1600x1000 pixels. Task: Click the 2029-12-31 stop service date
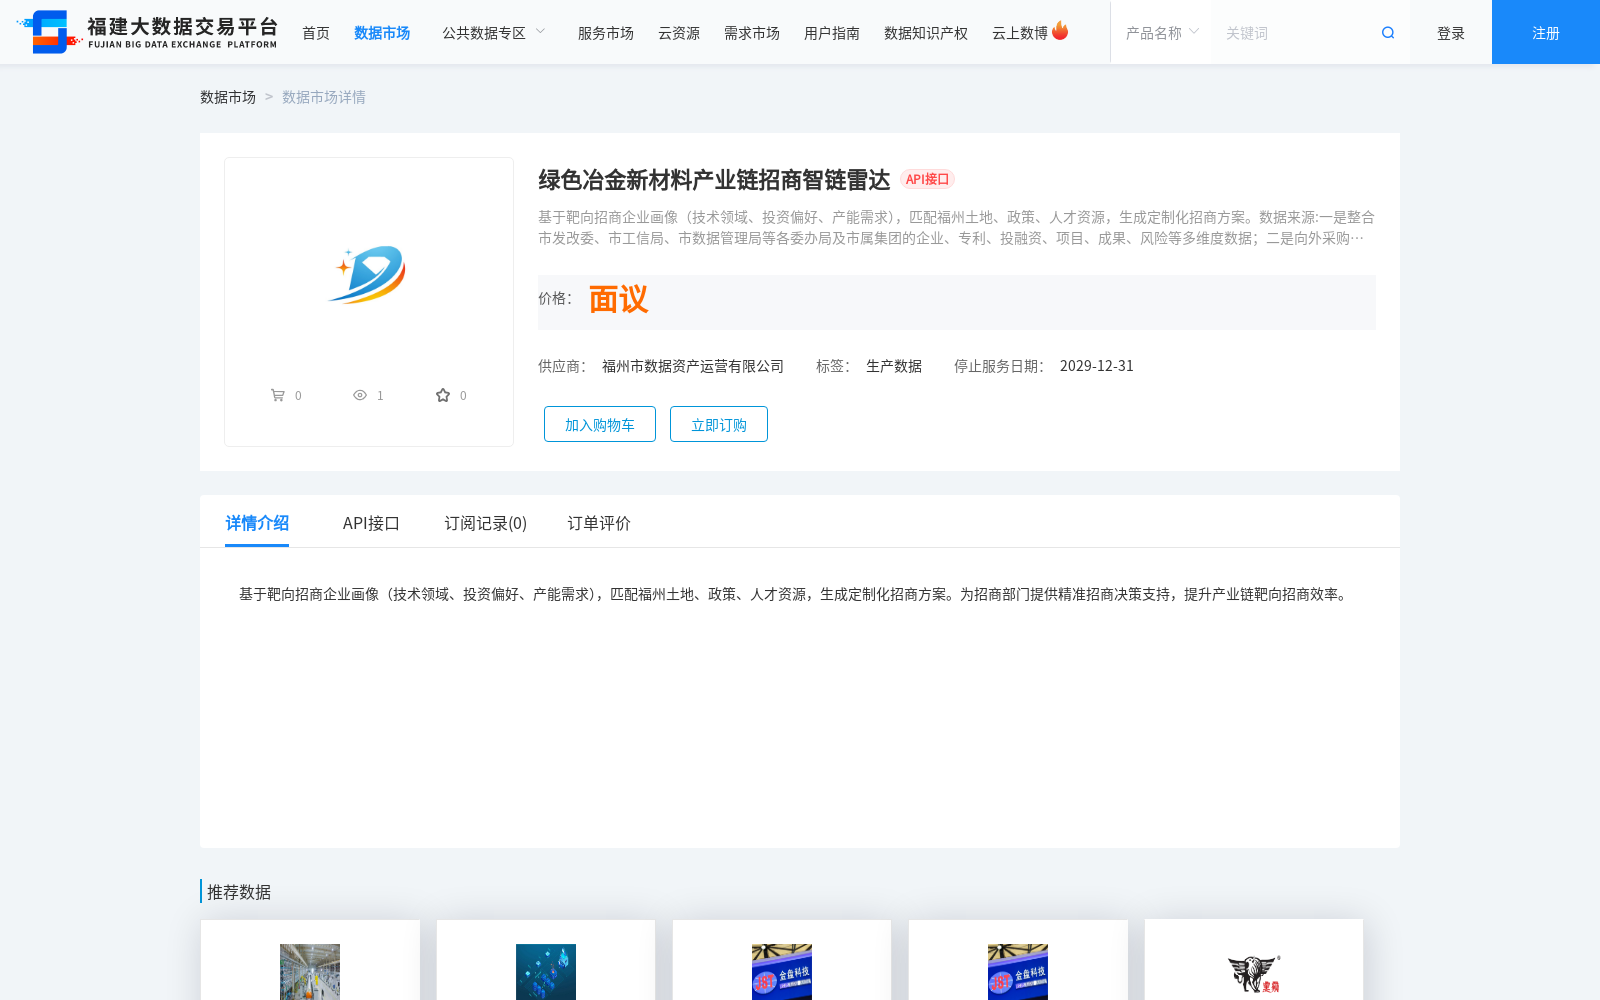pos(1097,366)
